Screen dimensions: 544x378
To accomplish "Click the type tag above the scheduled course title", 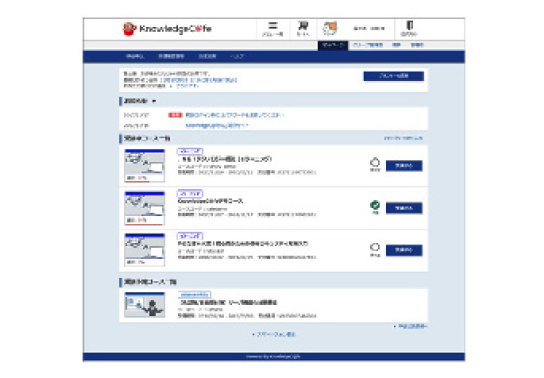I will [x=194, y=294].
